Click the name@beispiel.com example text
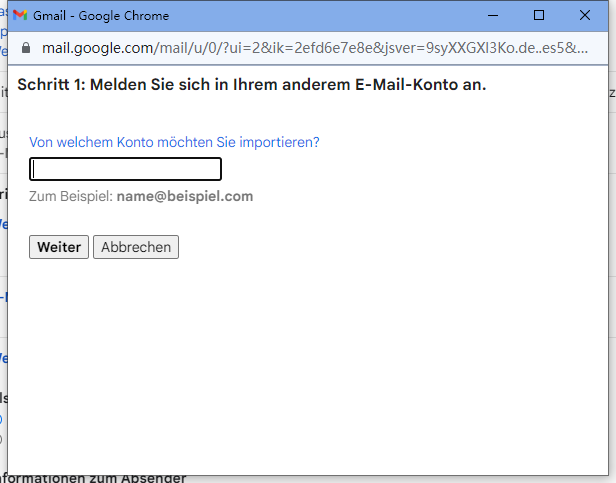 point(185,196)
